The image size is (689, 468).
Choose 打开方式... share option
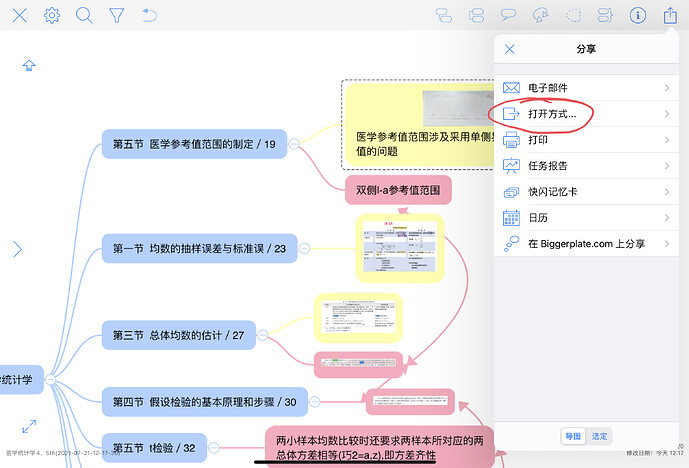coord(587,114)
